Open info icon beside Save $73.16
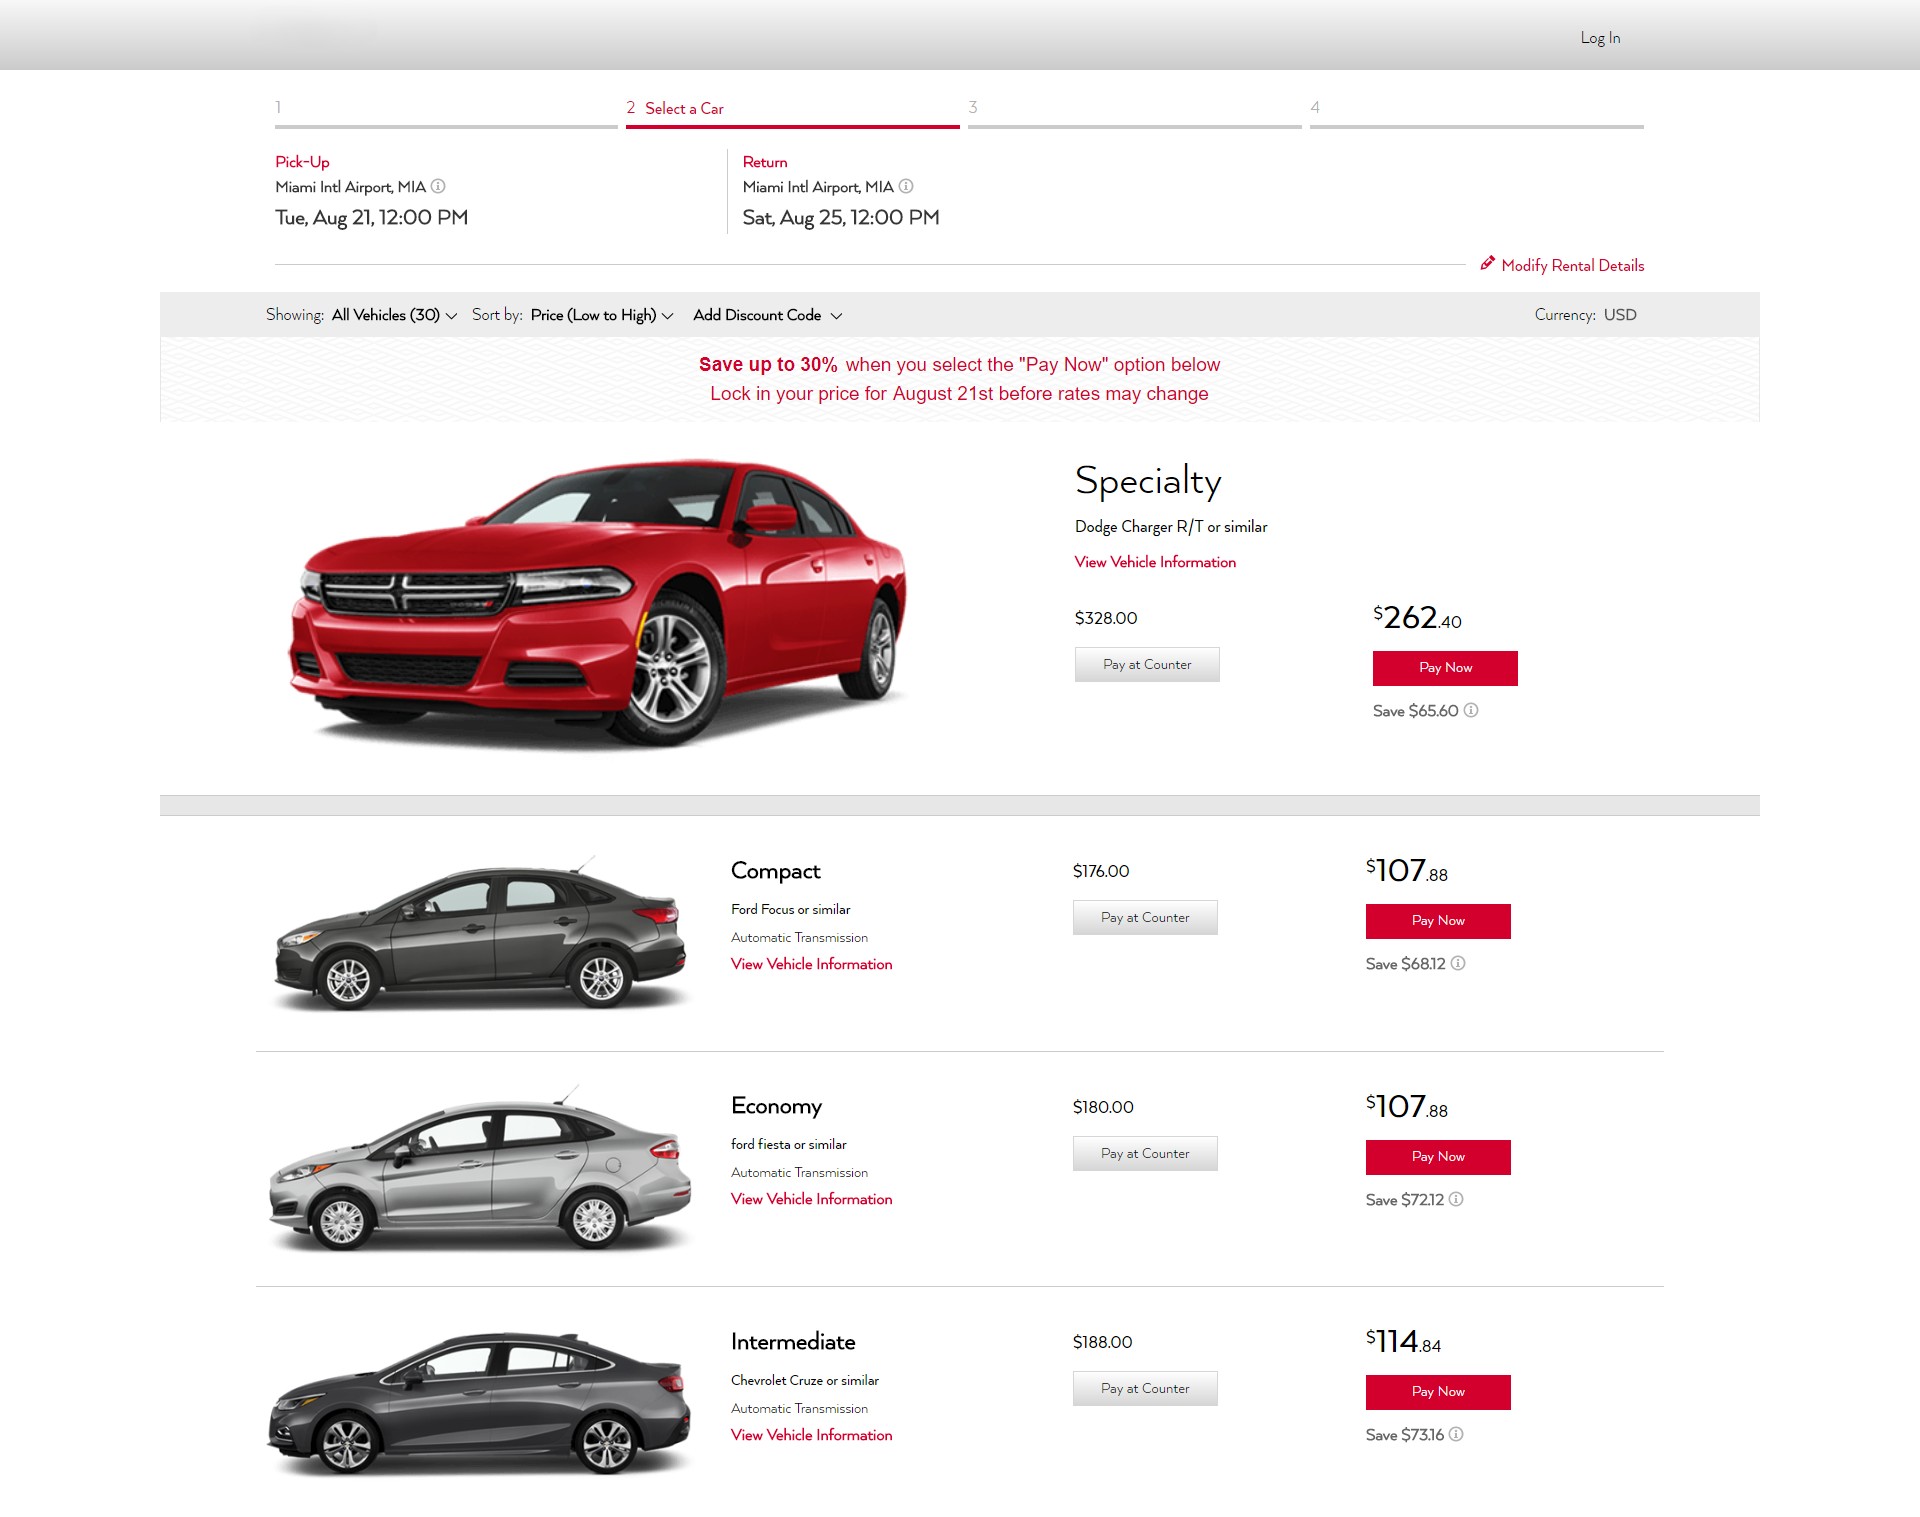Image resolution: width=1920 pixels, height=1517 pixels. pos(1456,1434)
